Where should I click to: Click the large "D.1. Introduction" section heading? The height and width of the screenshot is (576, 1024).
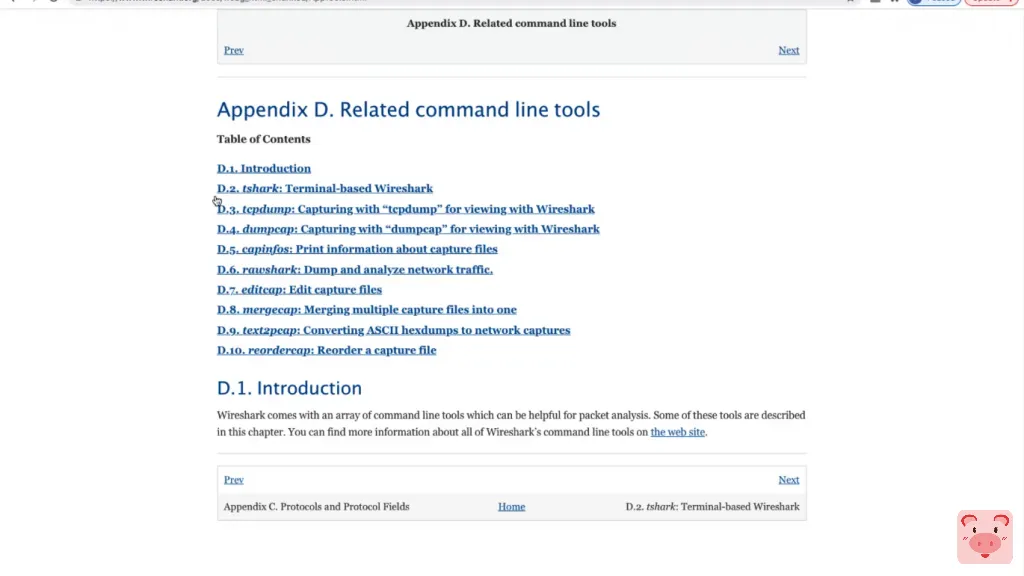(289, 388)
